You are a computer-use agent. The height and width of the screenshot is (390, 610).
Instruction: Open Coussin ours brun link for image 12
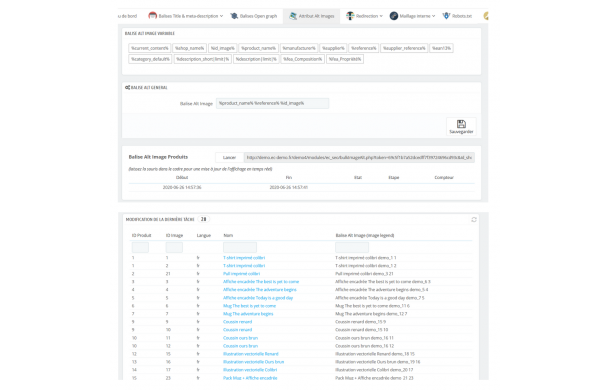(x=240, y=346)
